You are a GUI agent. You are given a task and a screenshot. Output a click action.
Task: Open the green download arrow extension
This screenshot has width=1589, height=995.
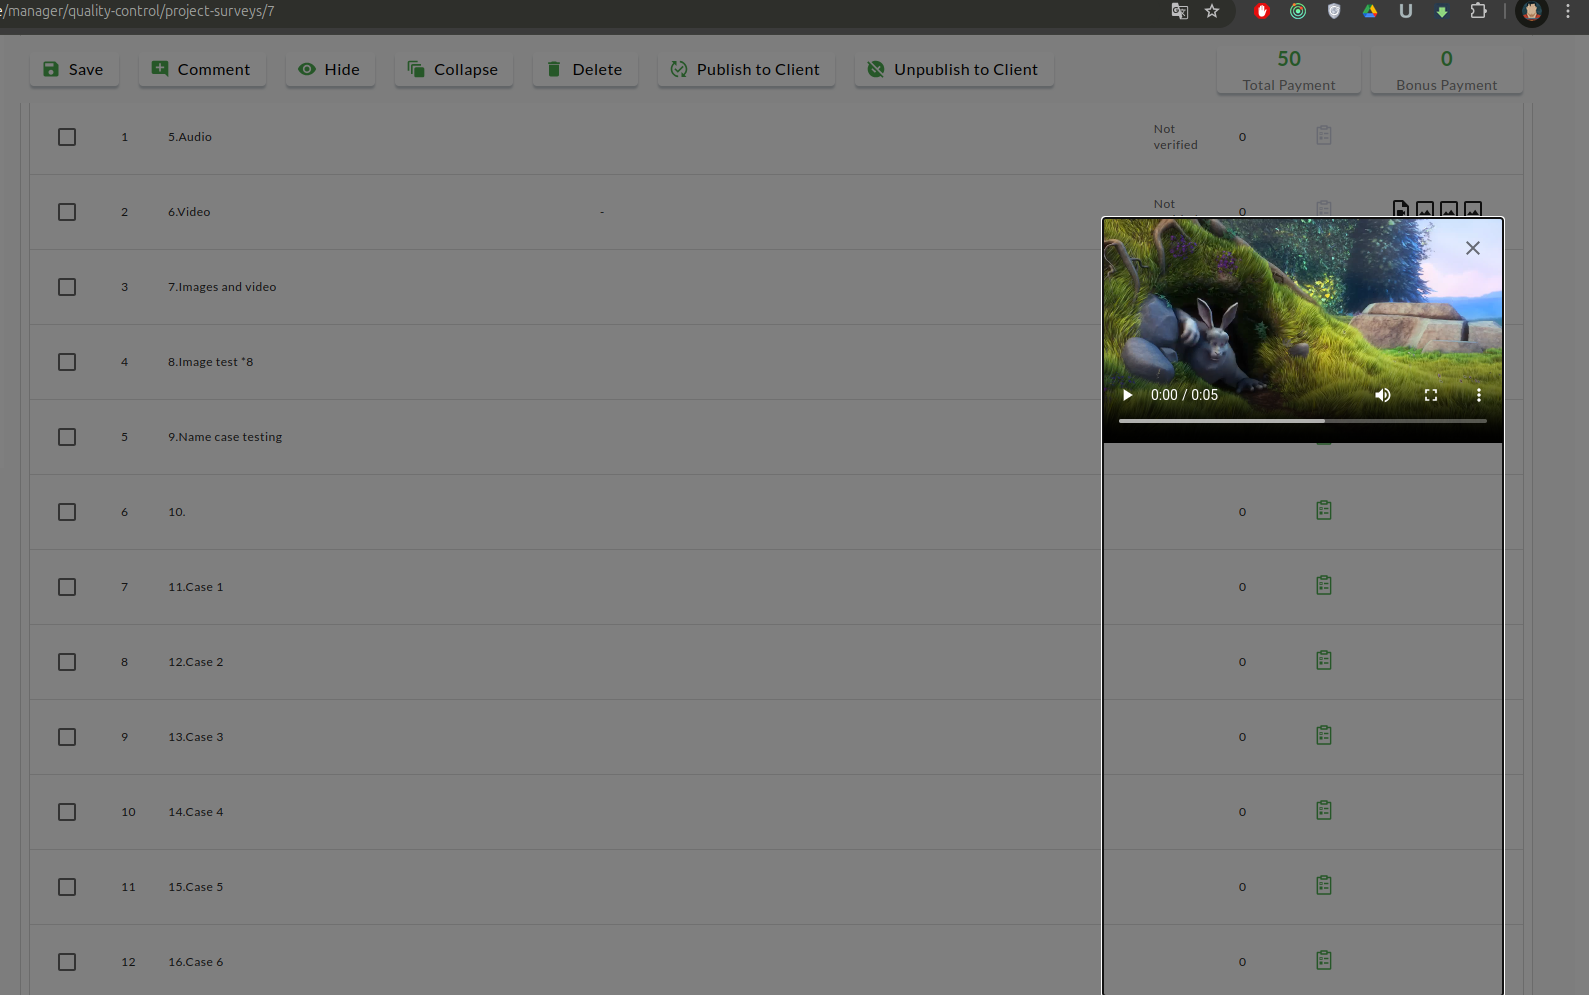coord(1442,11)
